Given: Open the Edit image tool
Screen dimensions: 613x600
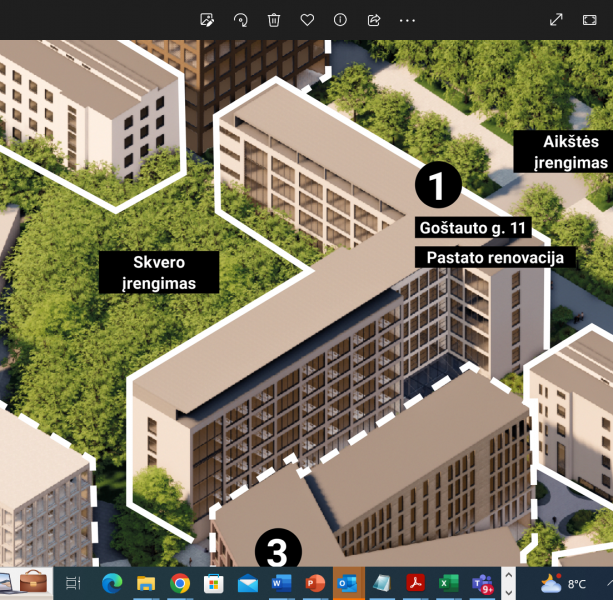Looking at the screenshot, I should [x=207, y=20].
